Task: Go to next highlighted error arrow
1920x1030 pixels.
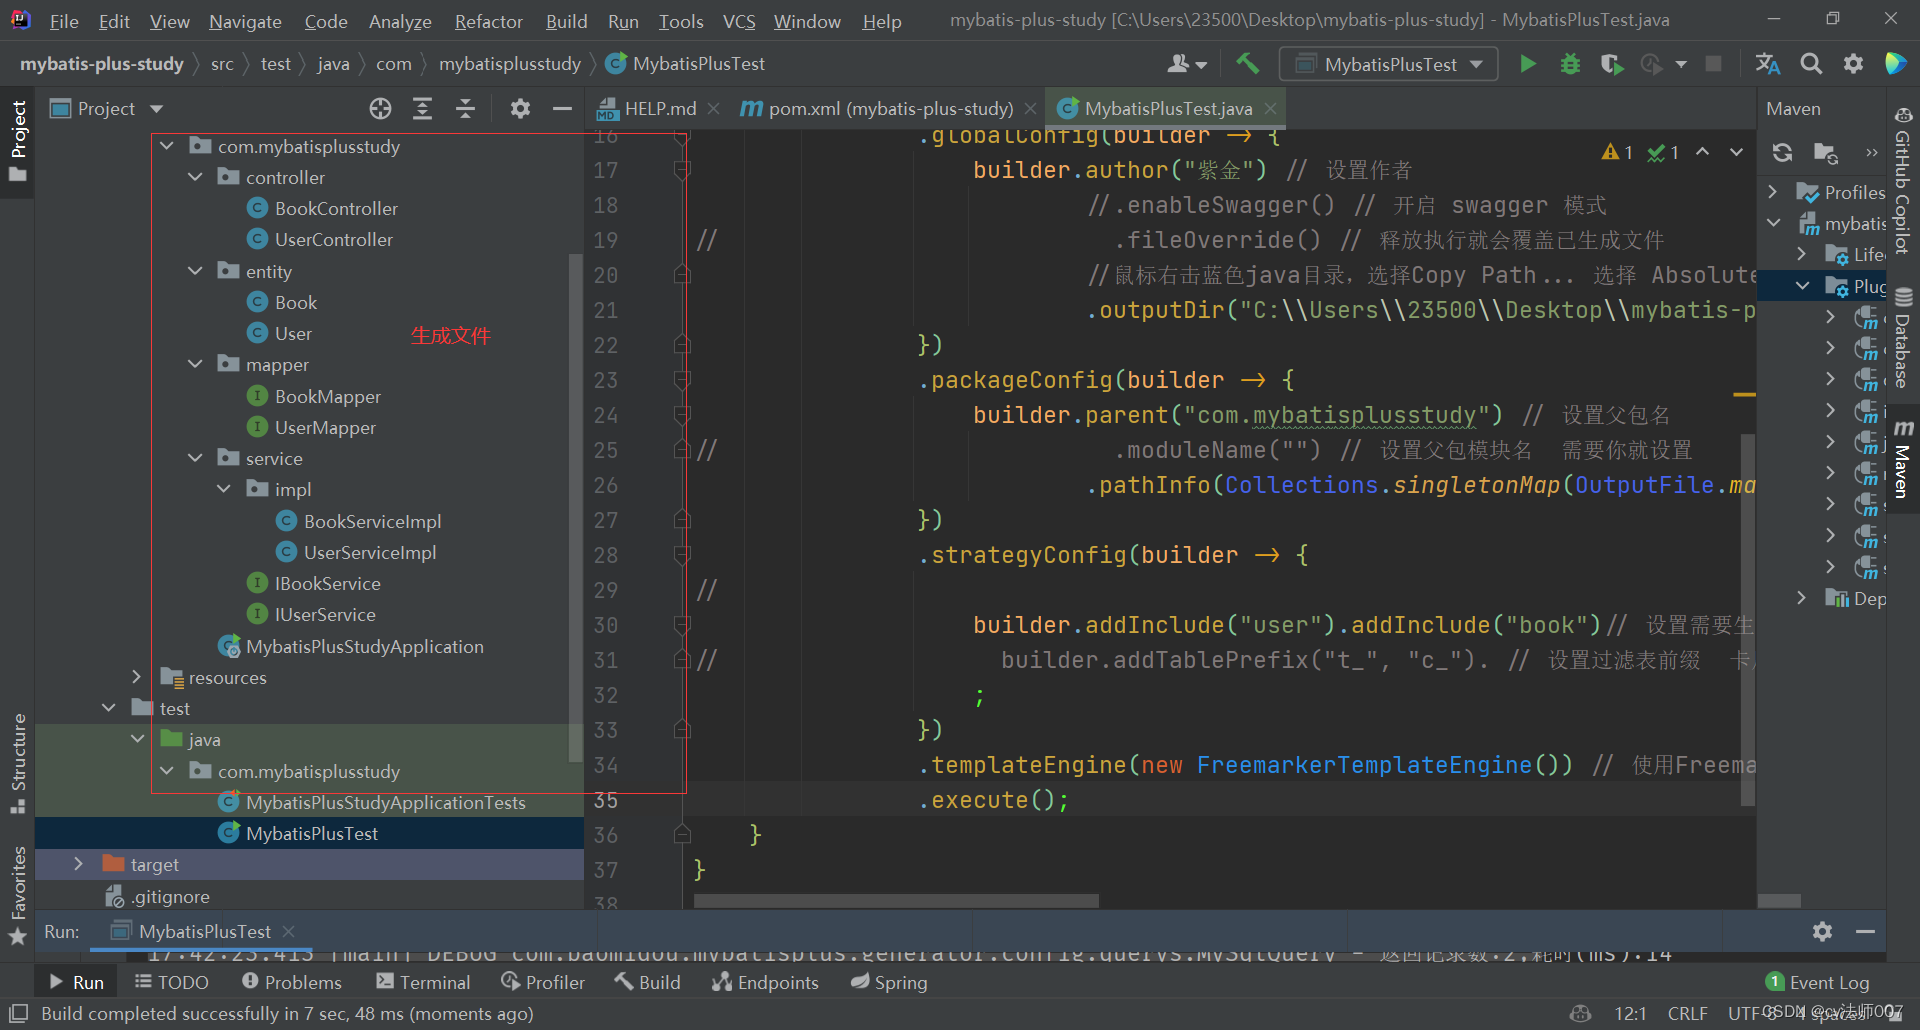Action: pos(1736,152)
